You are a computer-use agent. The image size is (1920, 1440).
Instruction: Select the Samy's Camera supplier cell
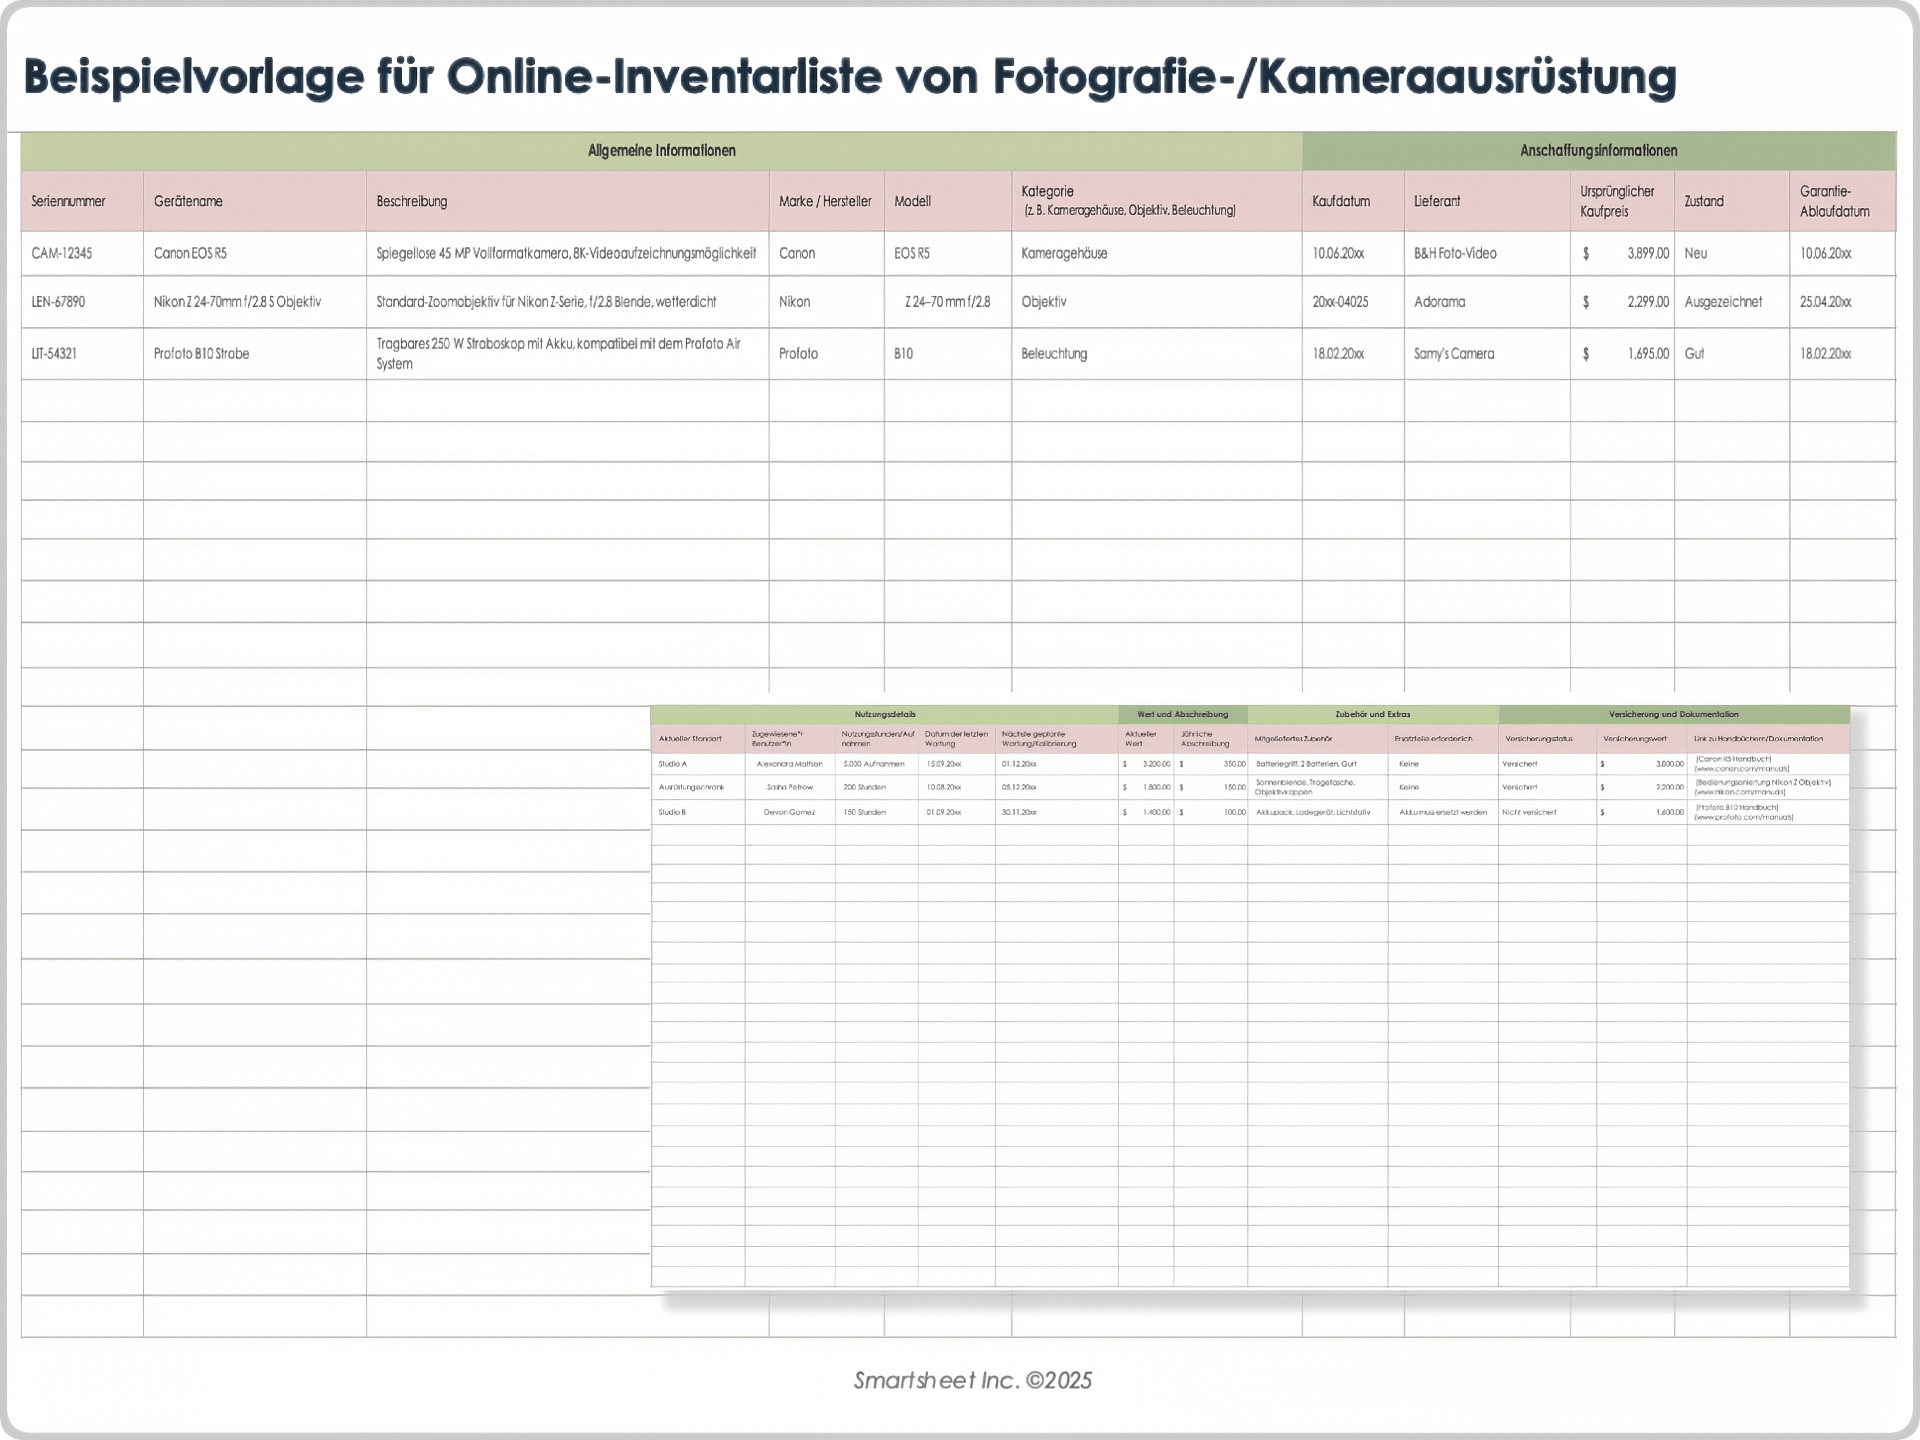pyautogui.click(x=1453, y=354)
